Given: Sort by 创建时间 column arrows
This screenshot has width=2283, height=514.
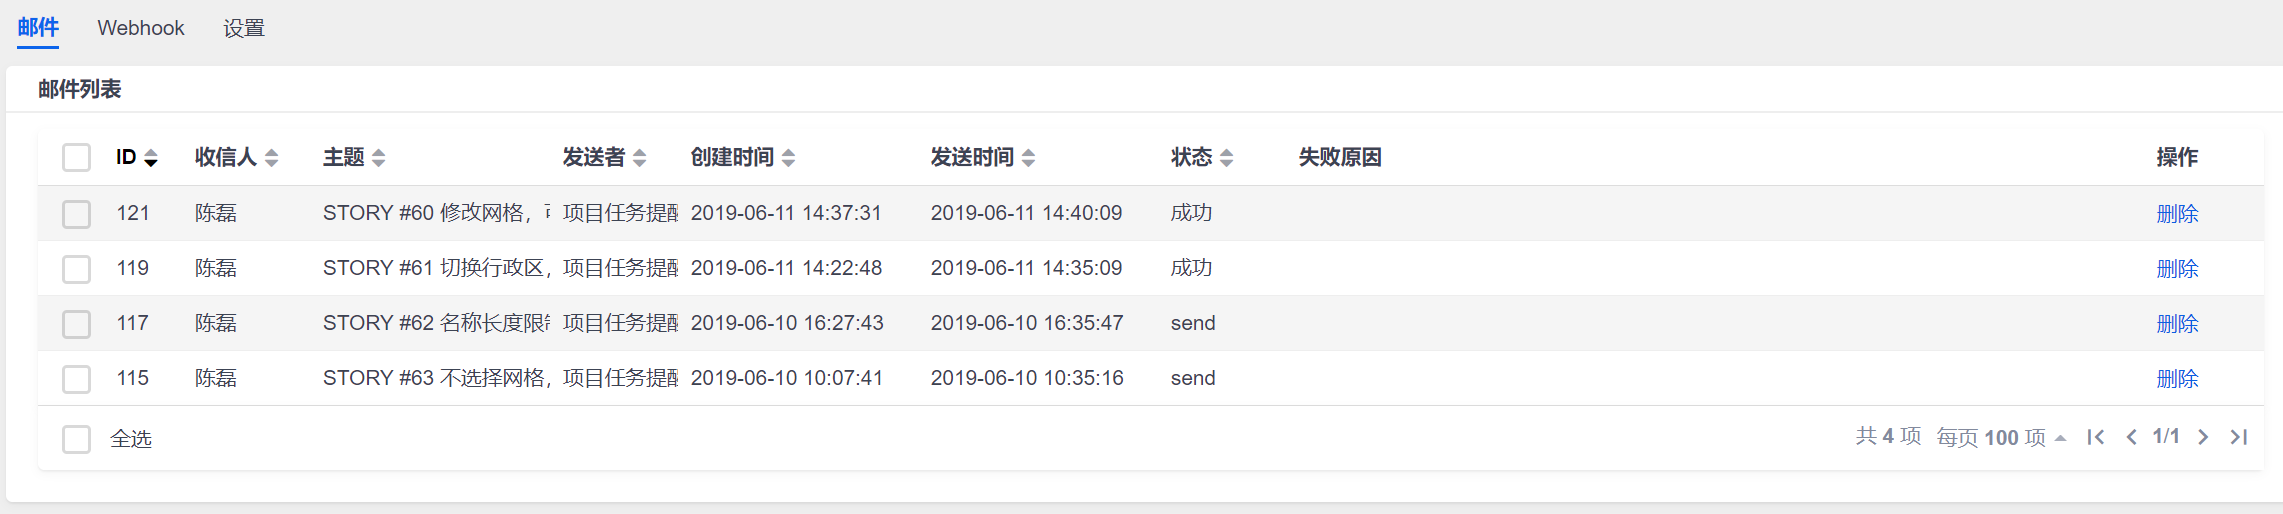Looking at the screenshot, I should (x=788, y=158).
